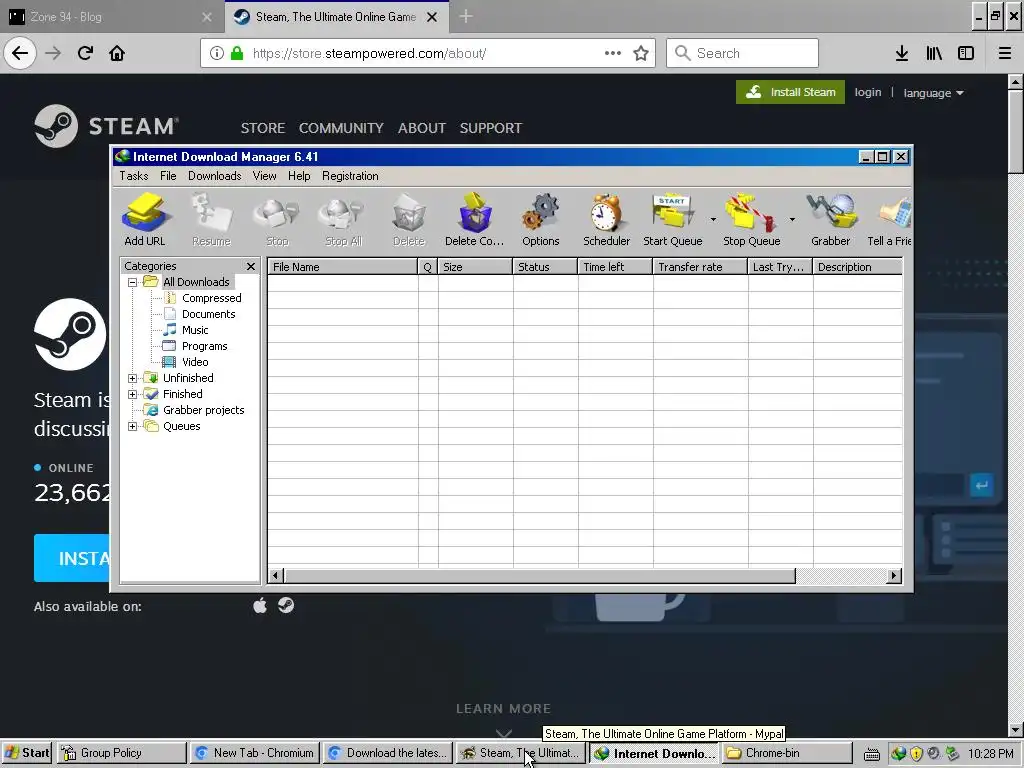Click the Delete Completed toolbar icon
The height and width of the screenshot is (768, 1024).
pos(474,219)
